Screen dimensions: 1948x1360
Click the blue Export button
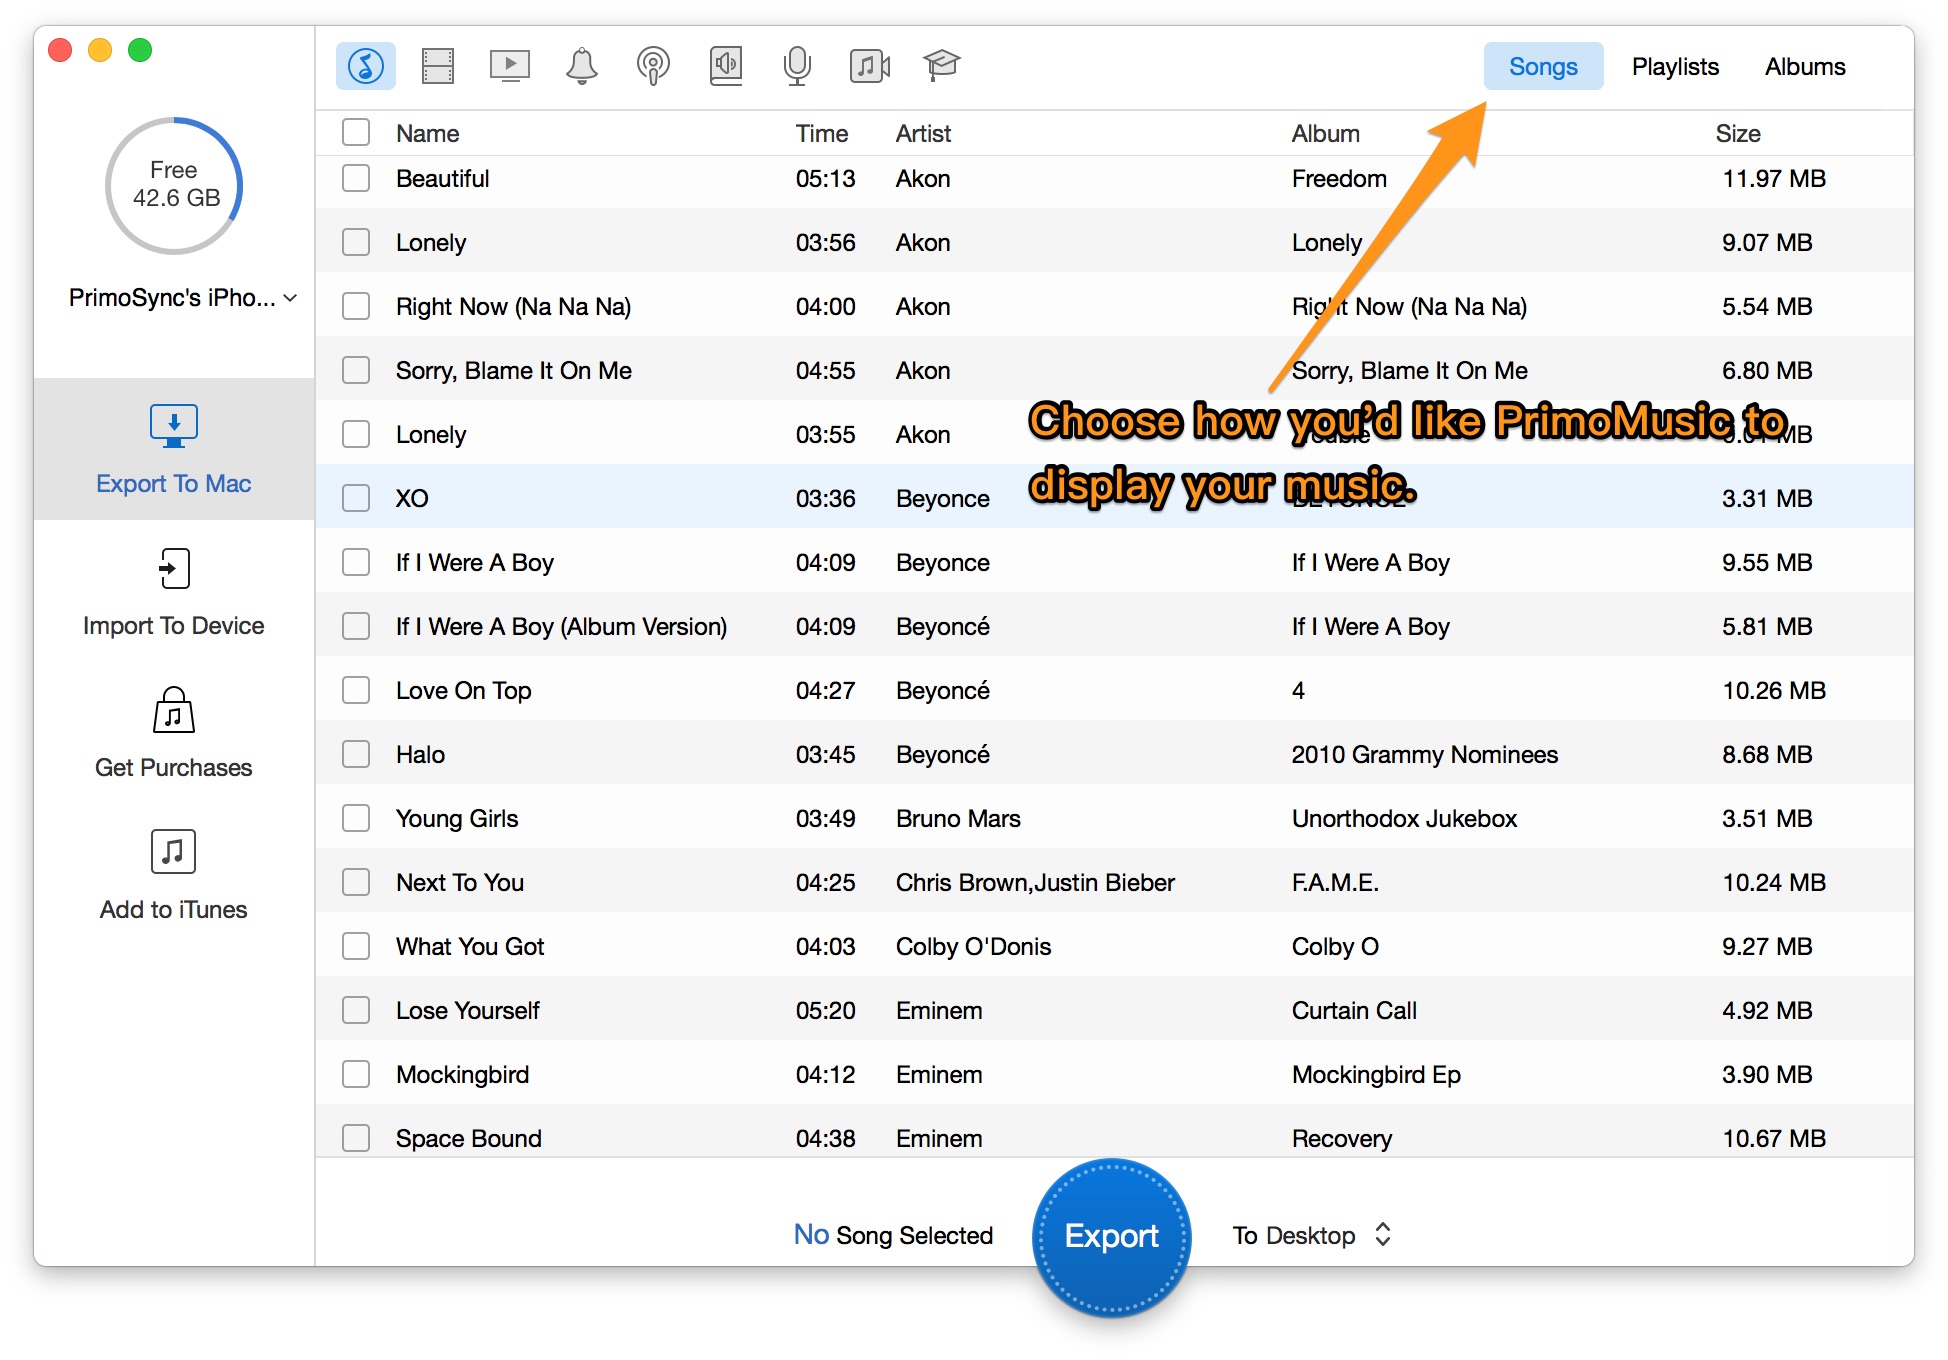1111,1237
